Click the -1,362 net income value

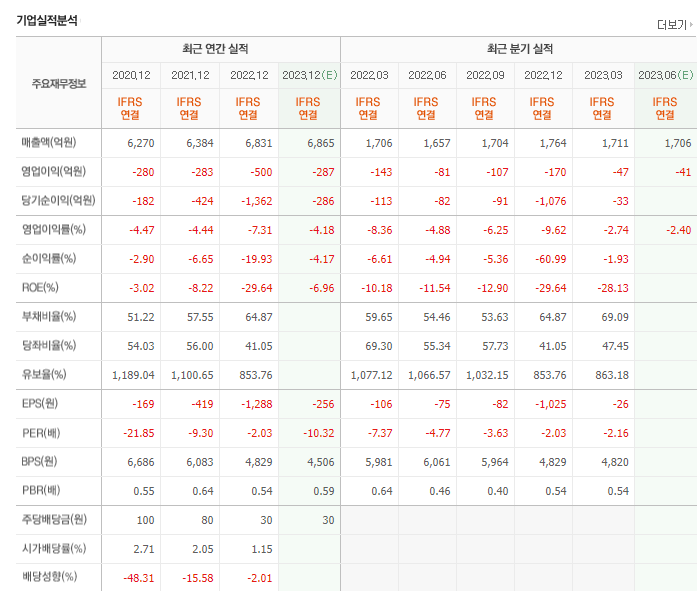(257, 201)
